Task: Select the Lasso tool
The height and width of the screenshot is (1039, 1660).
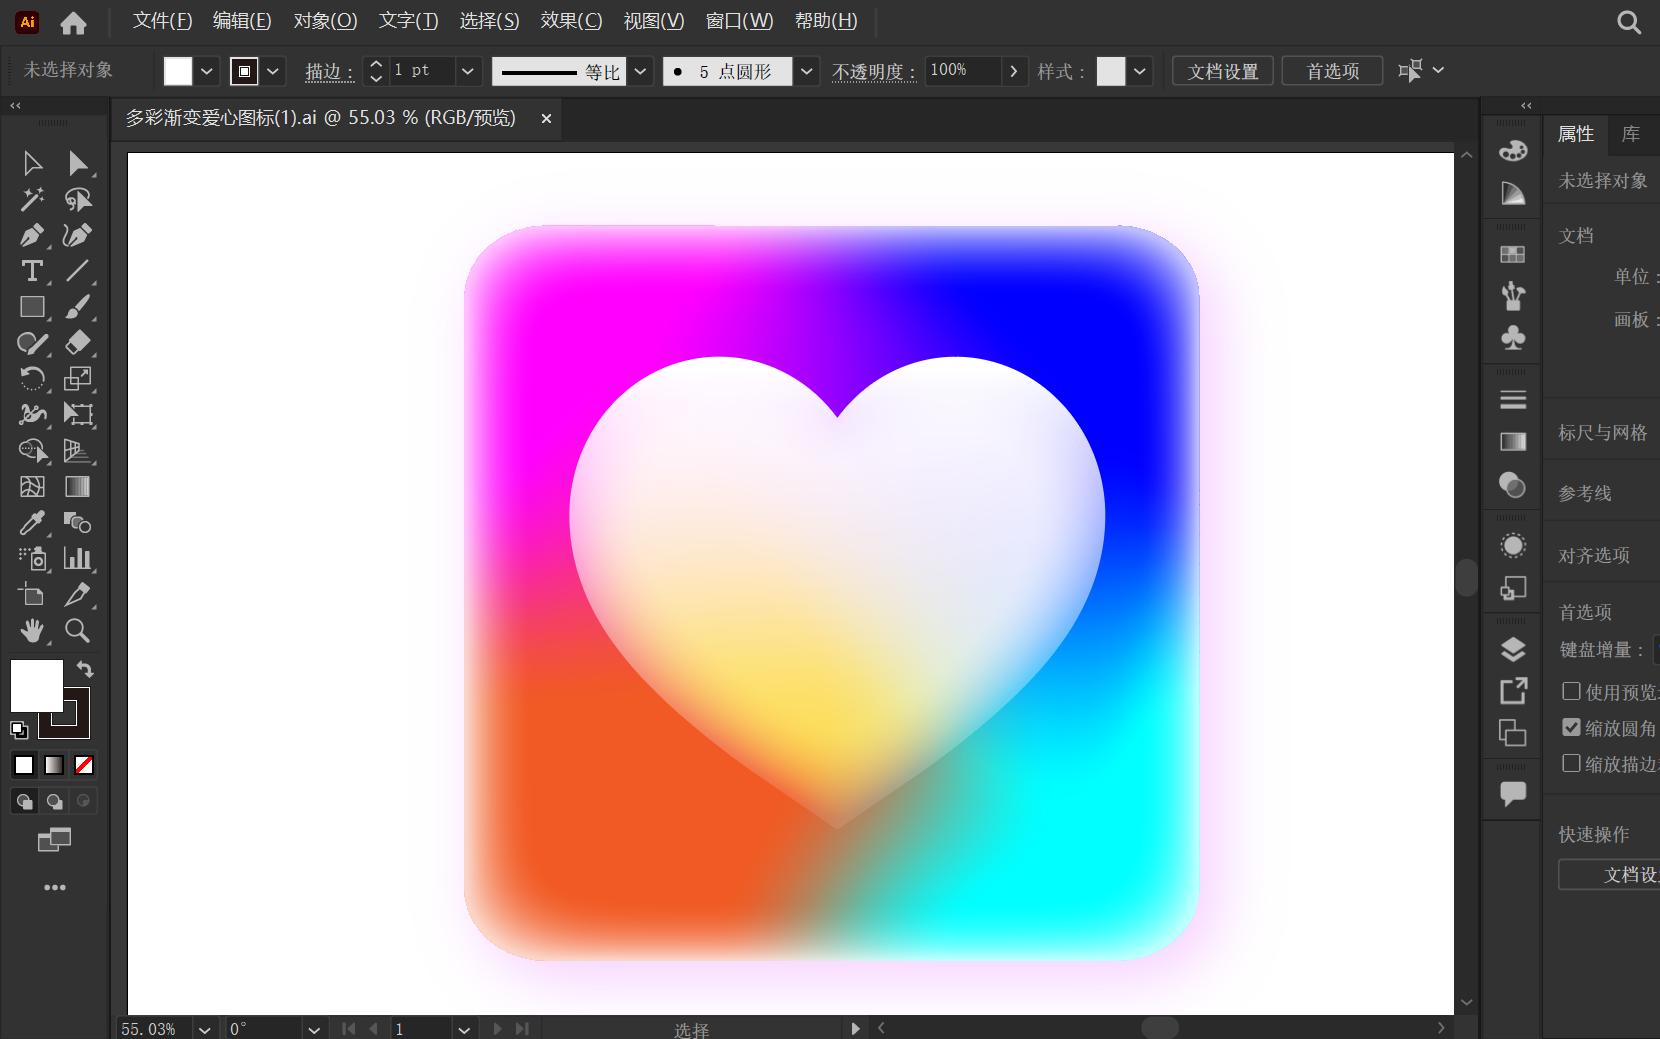Action: point(77,200)
